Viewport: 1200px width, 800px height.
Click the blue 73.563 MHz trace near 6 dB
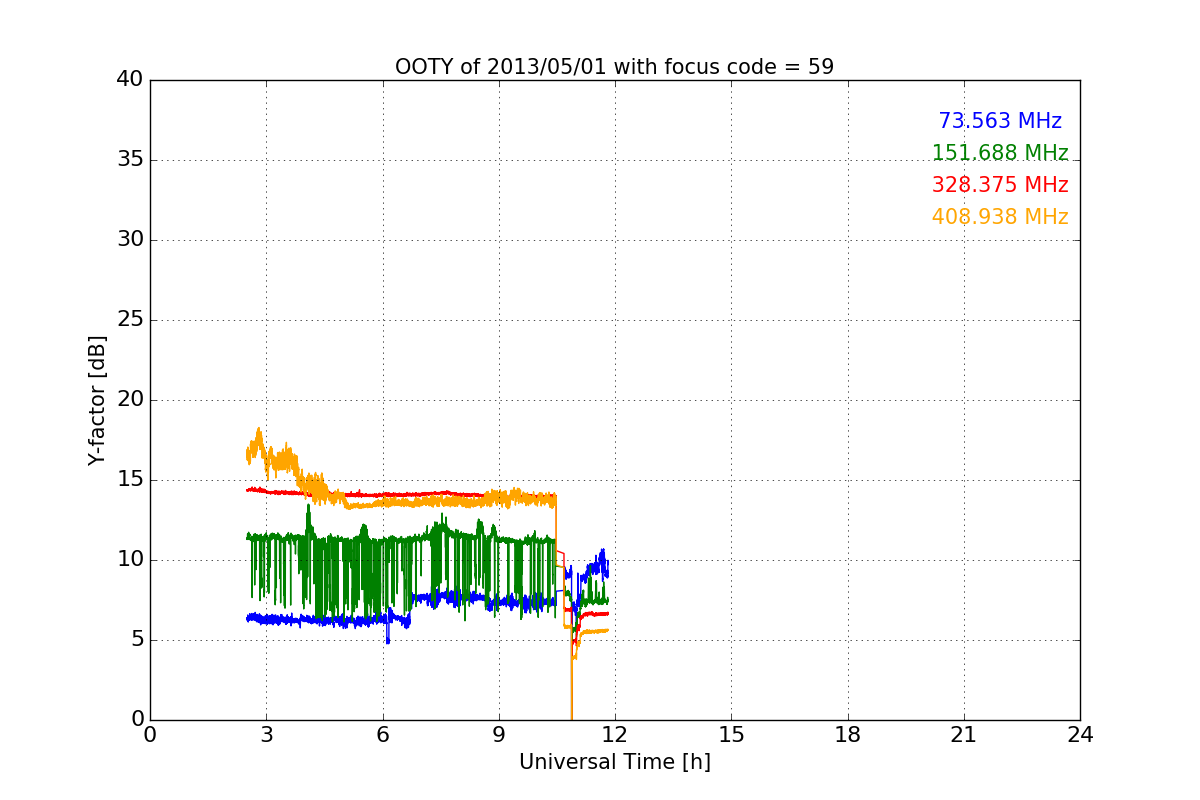click(x=300, y=620)
